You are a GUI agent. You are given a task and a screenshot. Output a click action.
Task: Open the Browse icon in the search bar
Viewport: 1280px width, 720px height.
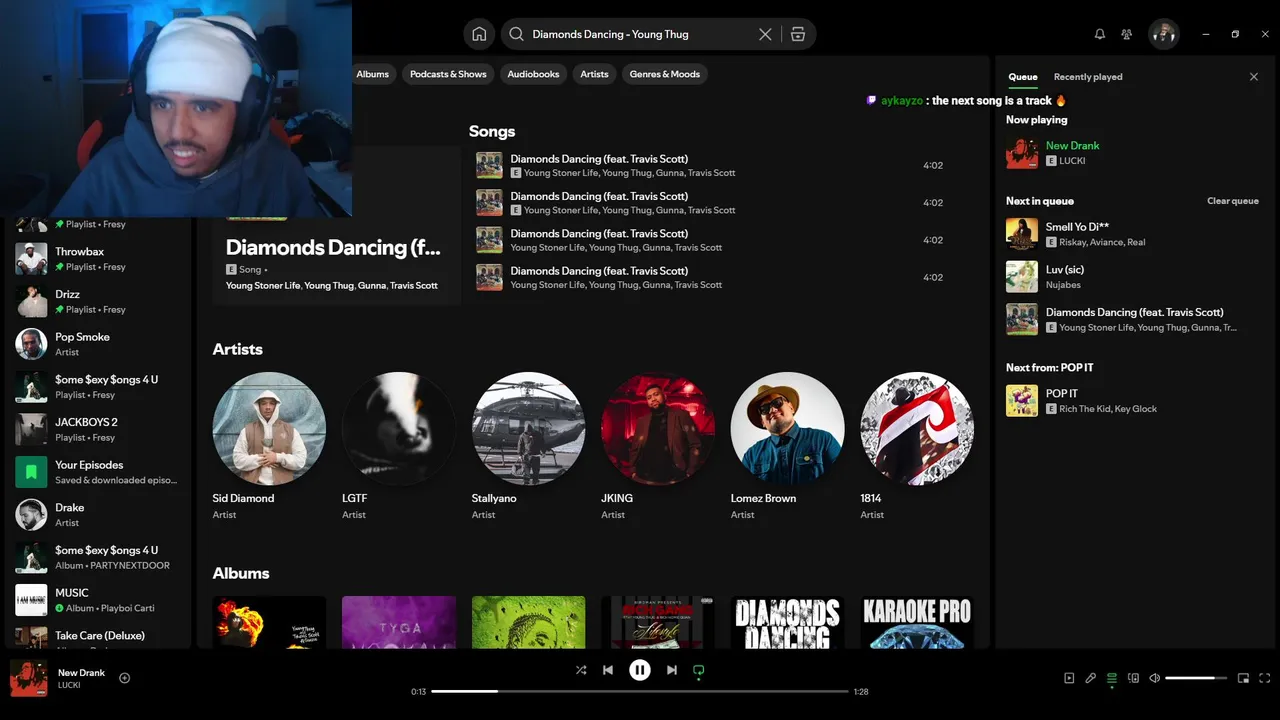click(797, 34)
